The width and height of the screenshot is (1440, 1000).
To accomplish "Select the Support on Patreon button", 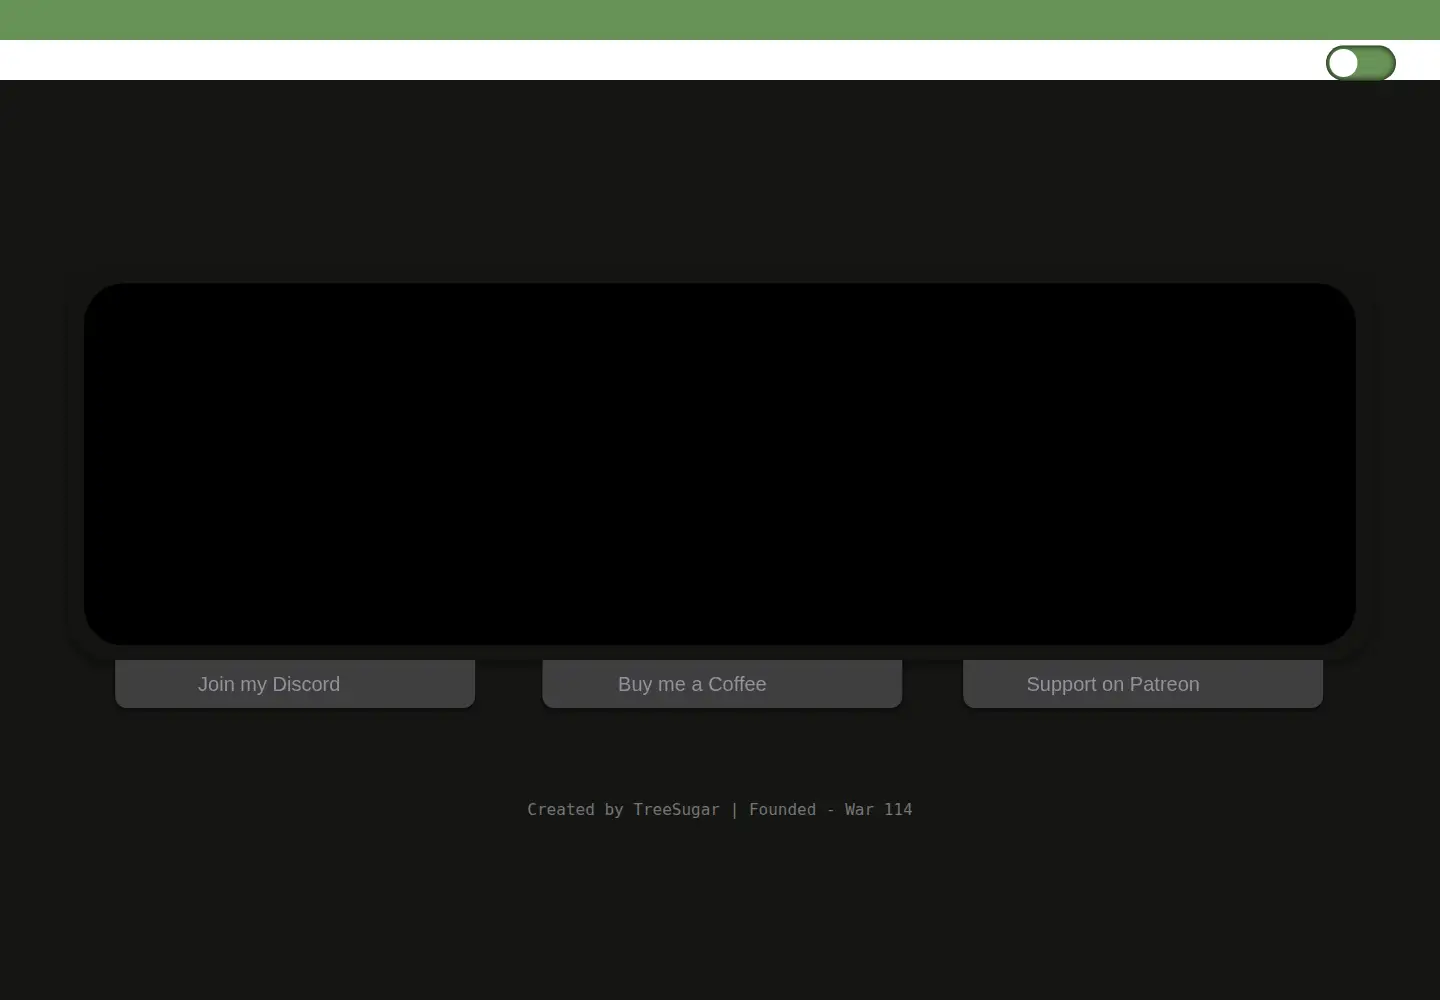I will pyautogui.click(x=1143, y=684).
